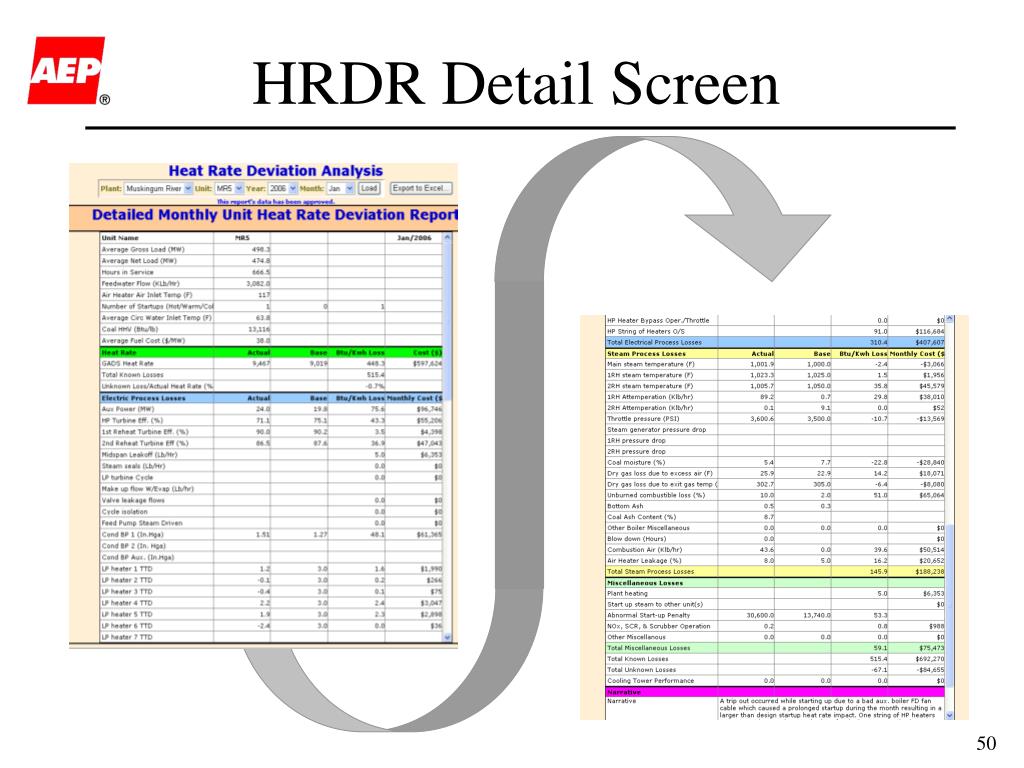Select the Combustion Air (Klb/hr) row
Image resolution: width=1024 pixels, height=768 pixels.
click(775, 550)
